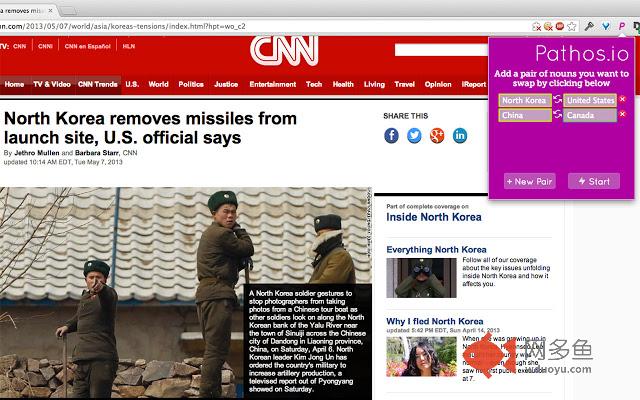This screenshot has height=400, width=640.
Task: Go to the Entertainment section
Action: point(273,84)
